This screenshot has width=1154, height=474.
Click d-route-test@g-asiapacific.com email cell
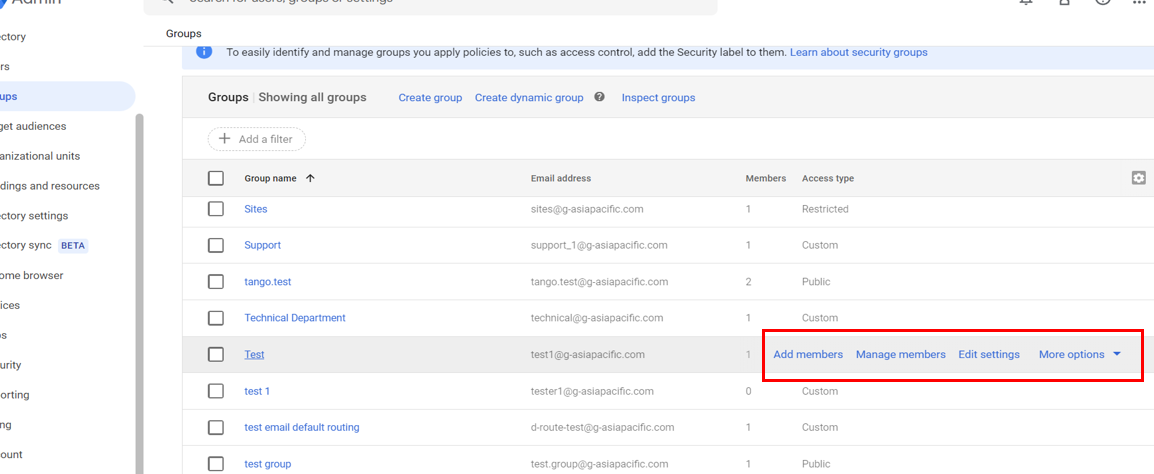603,427
